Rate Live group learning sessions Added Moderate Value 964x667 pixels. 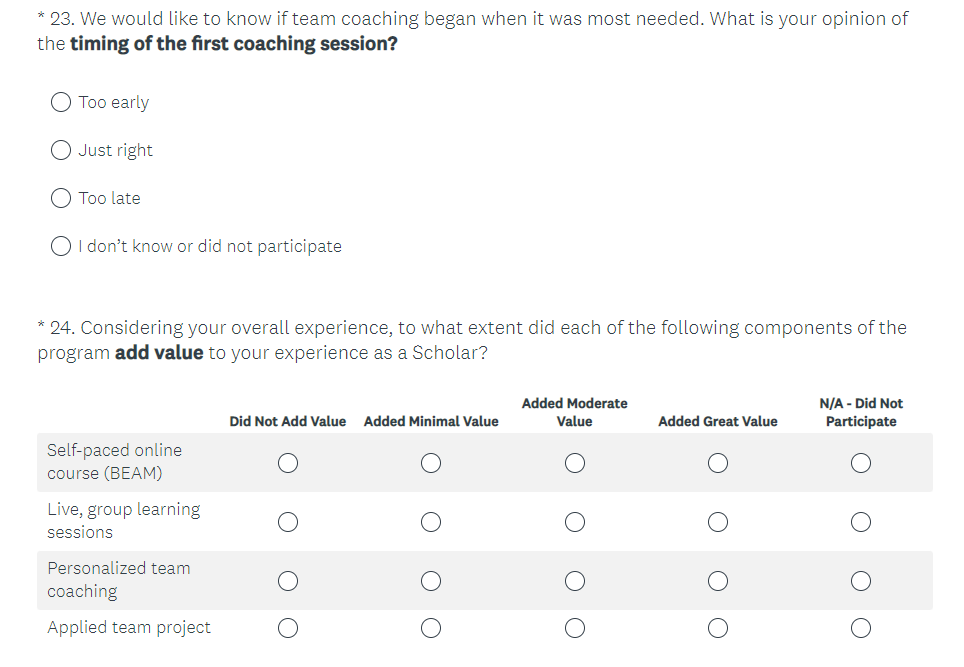point(574,522)
